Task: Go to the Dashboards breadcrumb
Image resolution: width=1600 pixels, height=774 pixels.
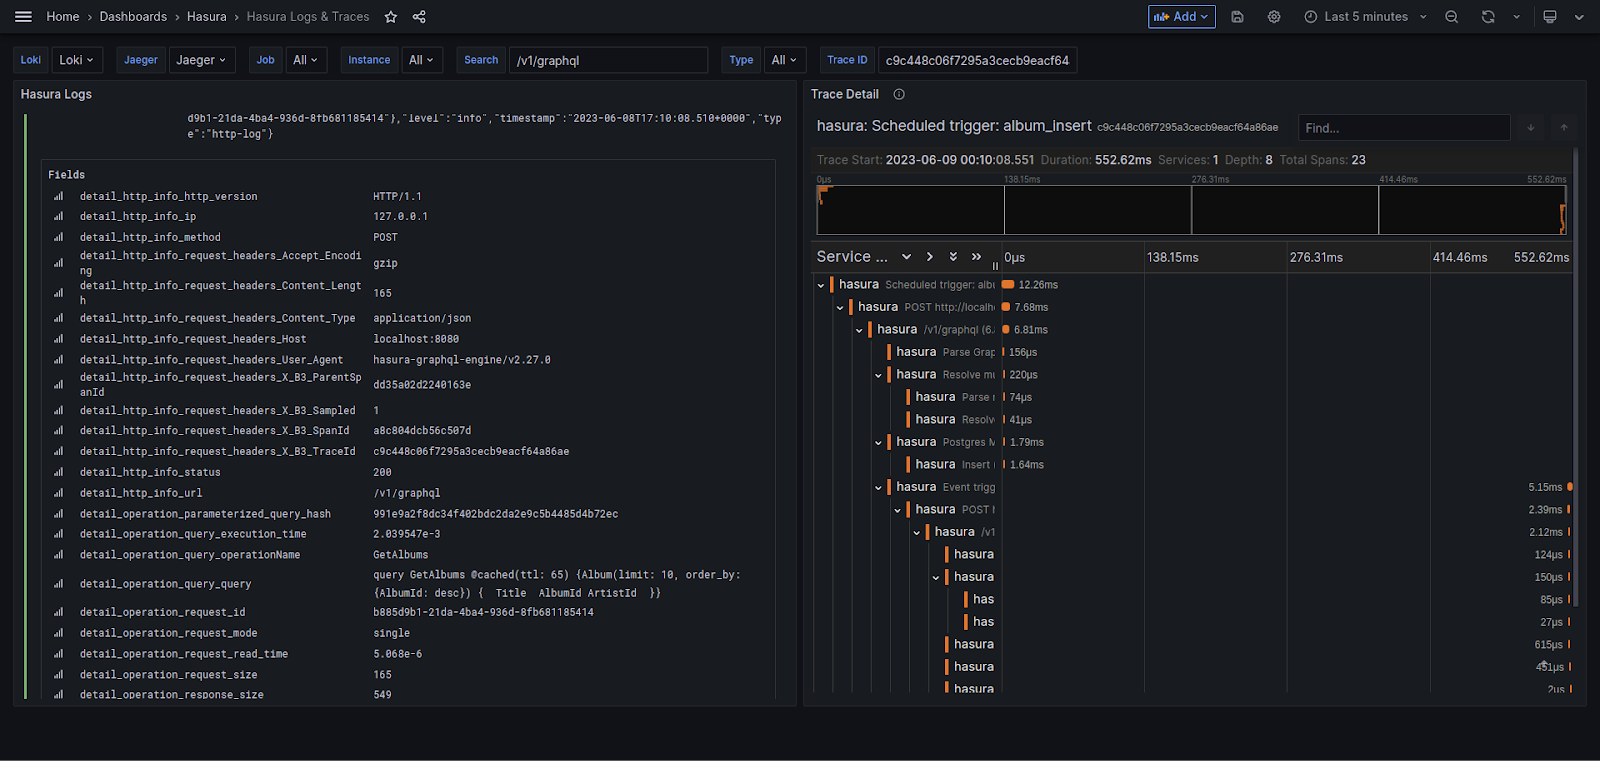Action: coord(133,17)
